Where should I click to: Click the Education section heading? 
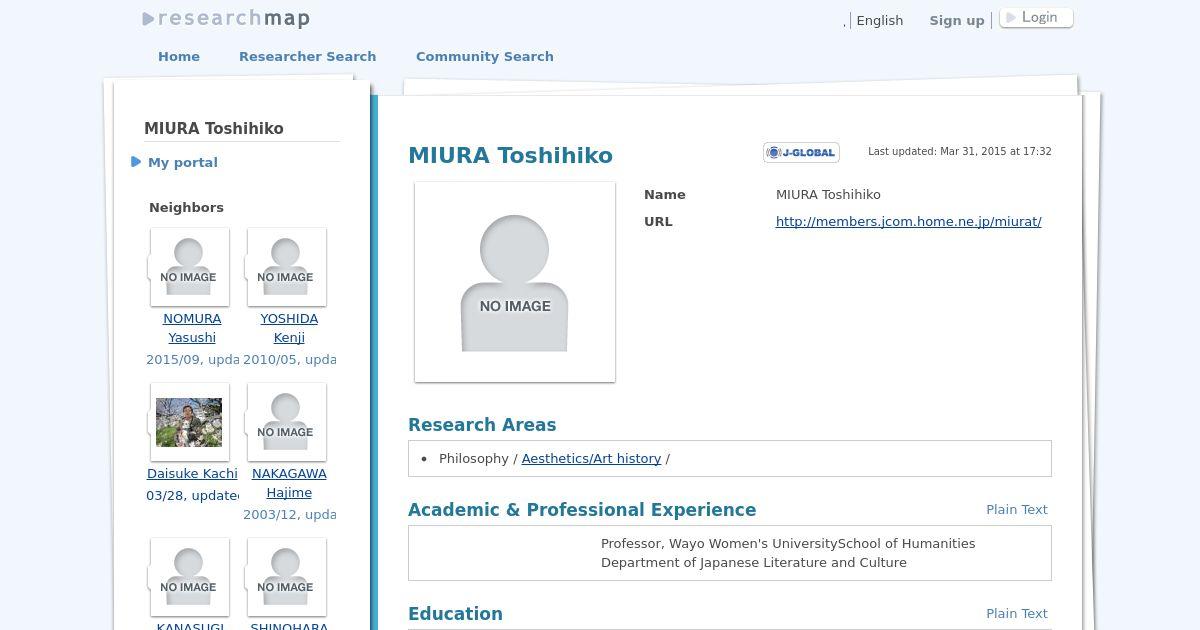(455, 613)
